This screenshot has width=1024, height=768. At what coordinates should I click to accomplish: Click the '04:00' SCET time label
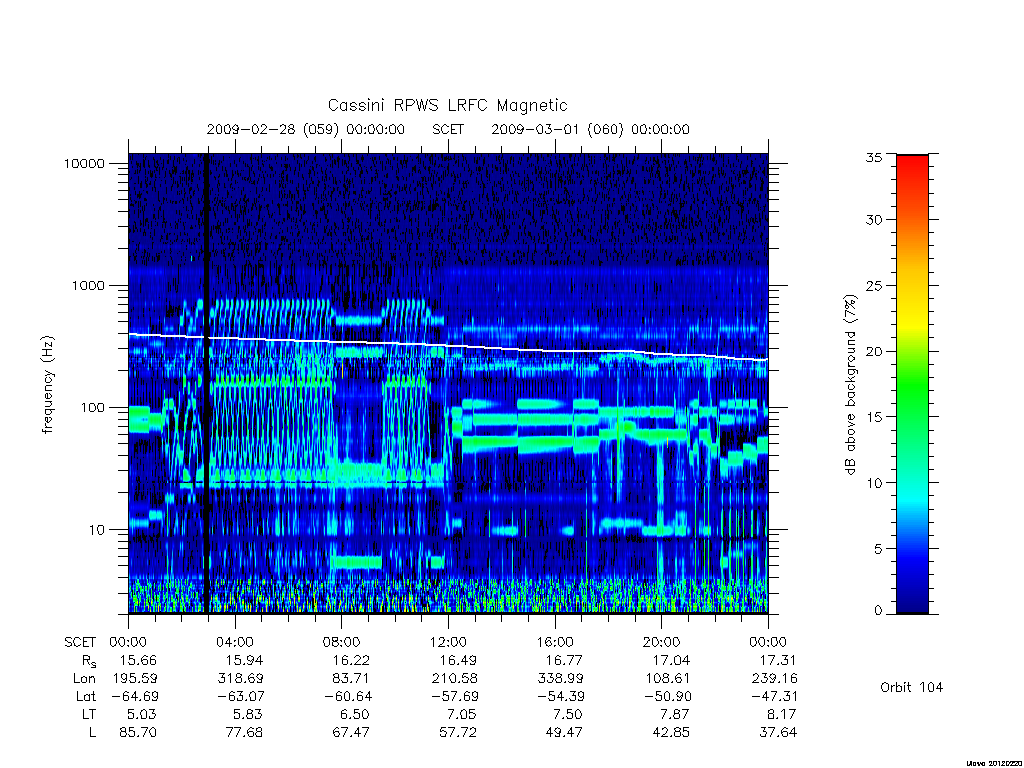(x=234, y=643)
